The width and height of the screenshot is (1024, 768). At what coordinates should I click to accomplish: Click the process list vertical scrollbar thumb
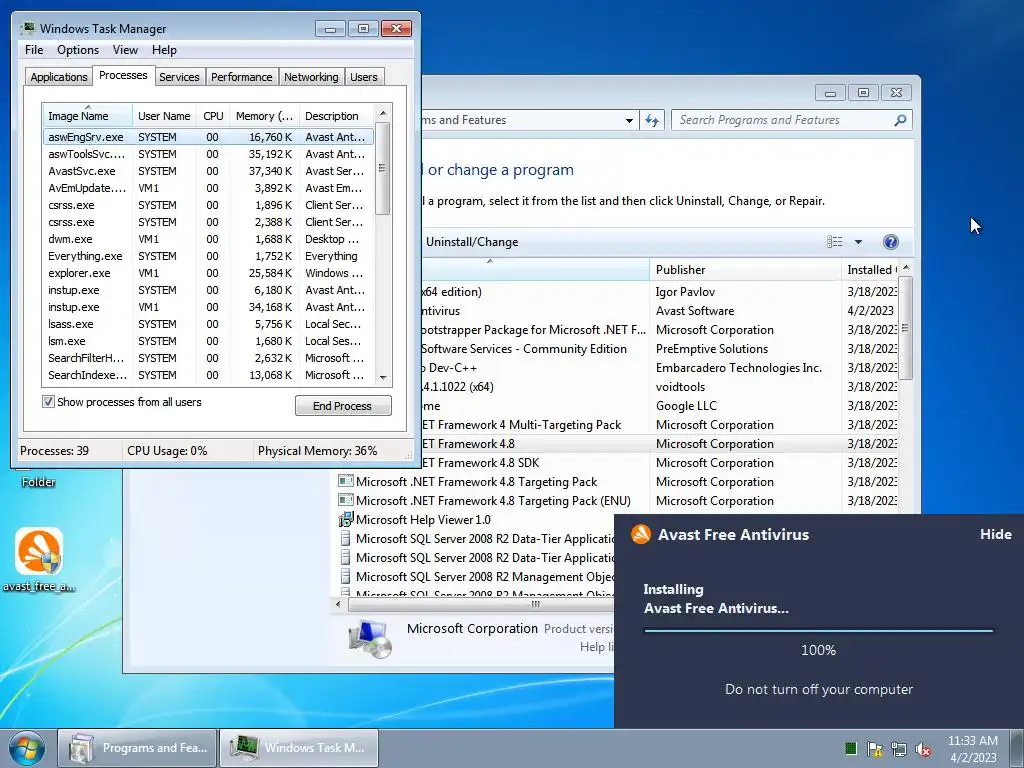coord(383,168)
